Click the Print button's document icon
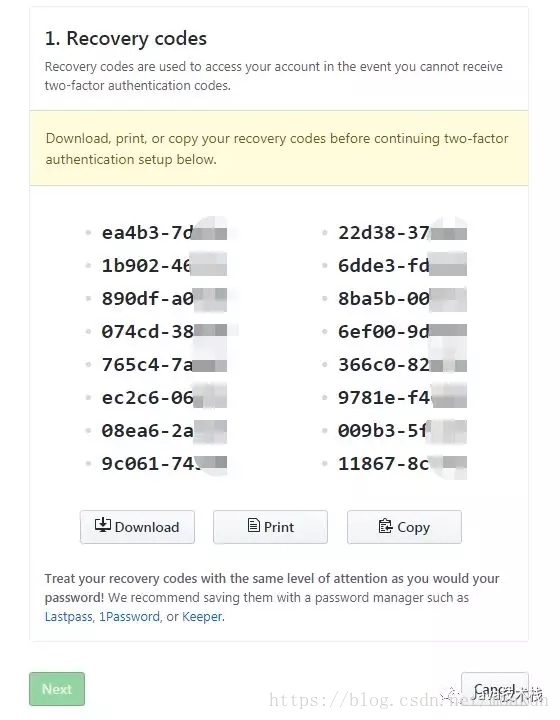Viewport: 560px width, 720px height. click(x=253, y=525)
